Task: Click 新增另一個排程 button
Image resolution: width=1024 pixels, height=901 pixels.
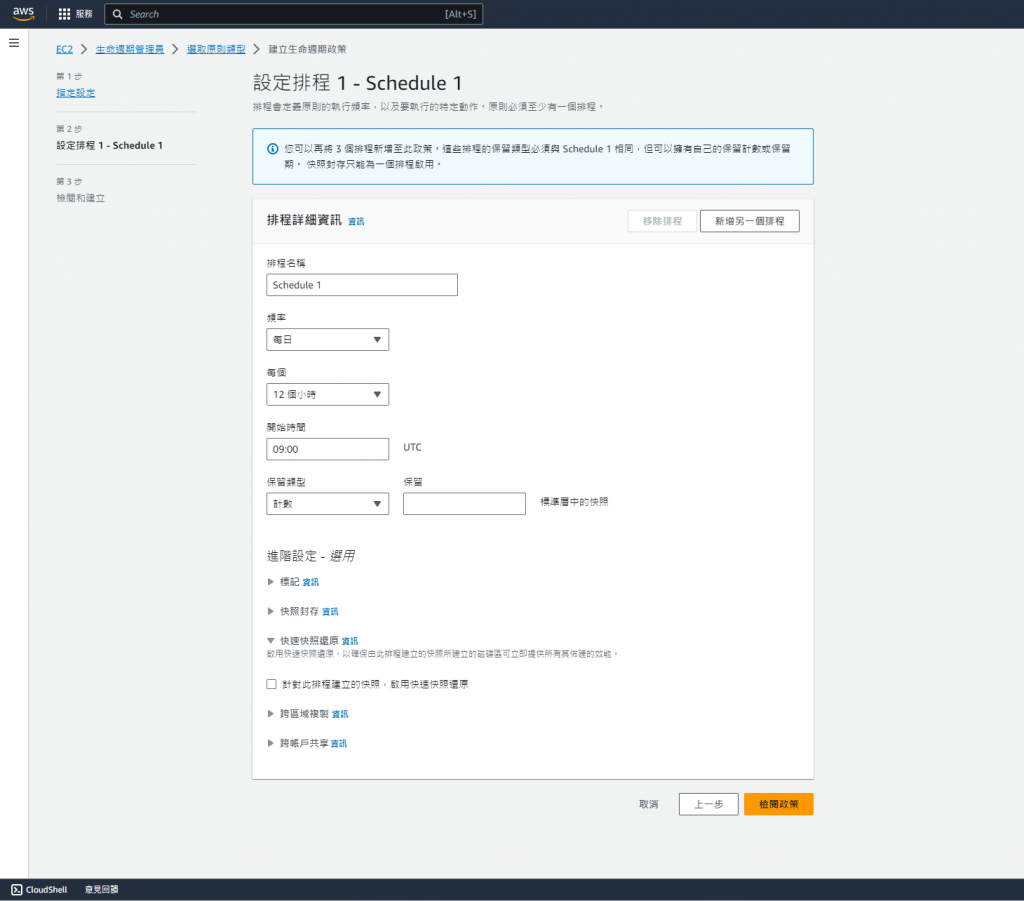Action: pos(749,221)
